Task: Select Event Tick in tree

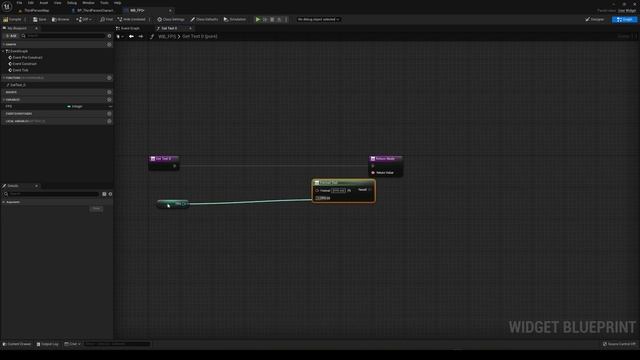Action: point(20,70)
